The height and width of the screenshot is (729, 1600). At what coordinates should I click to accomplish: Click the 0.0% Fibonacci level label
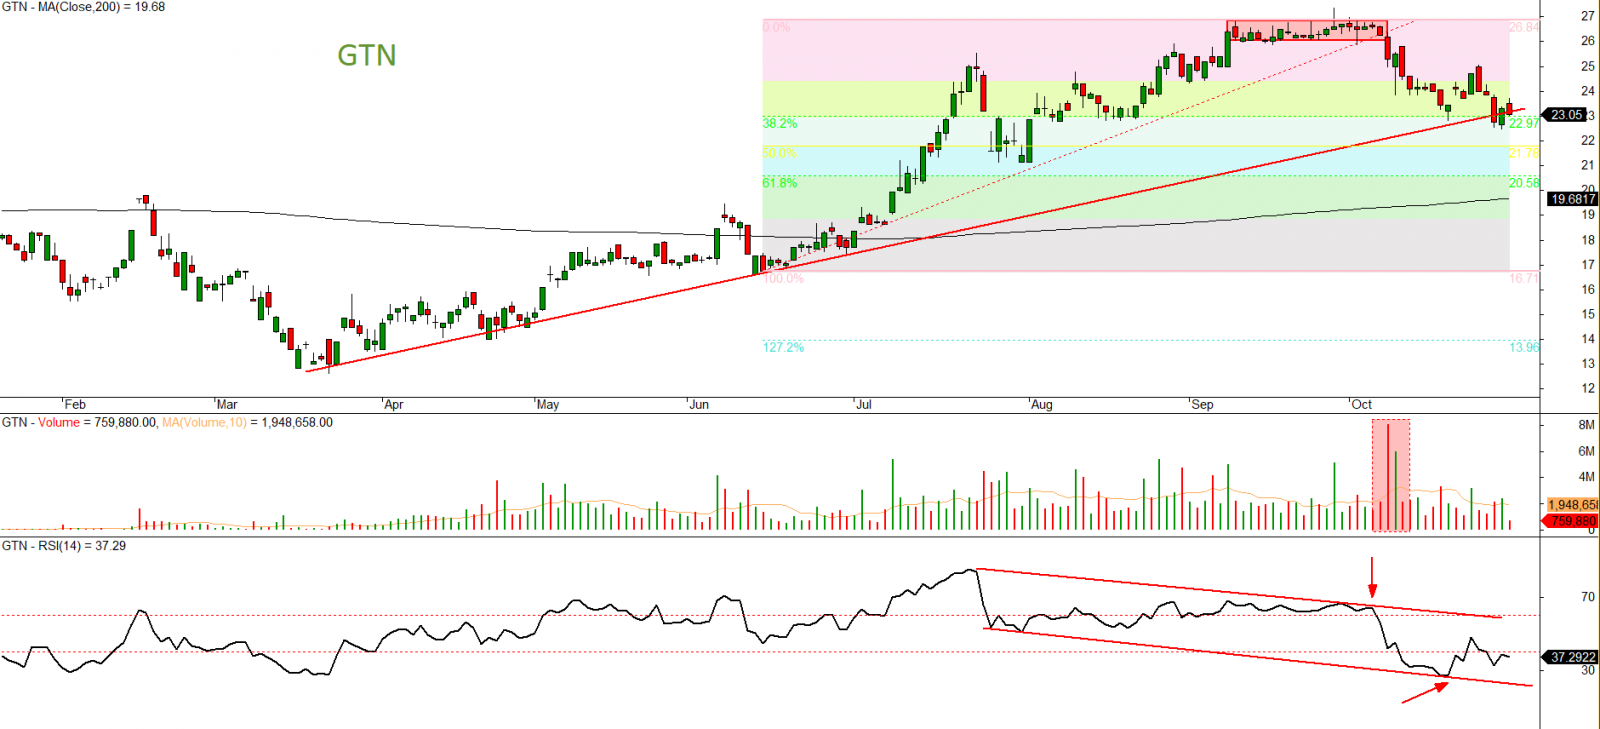(776, 27)
